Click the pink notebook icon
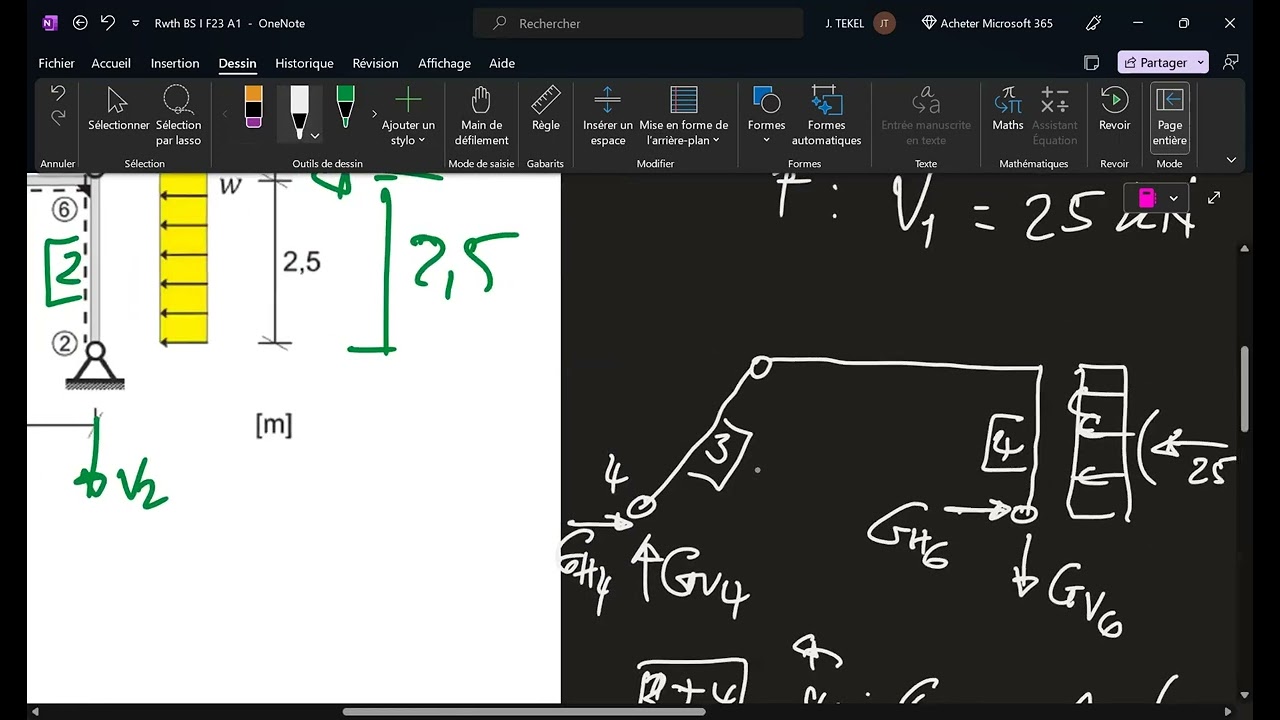The height and width of the screenshot is (720, 1280). 1147,198
